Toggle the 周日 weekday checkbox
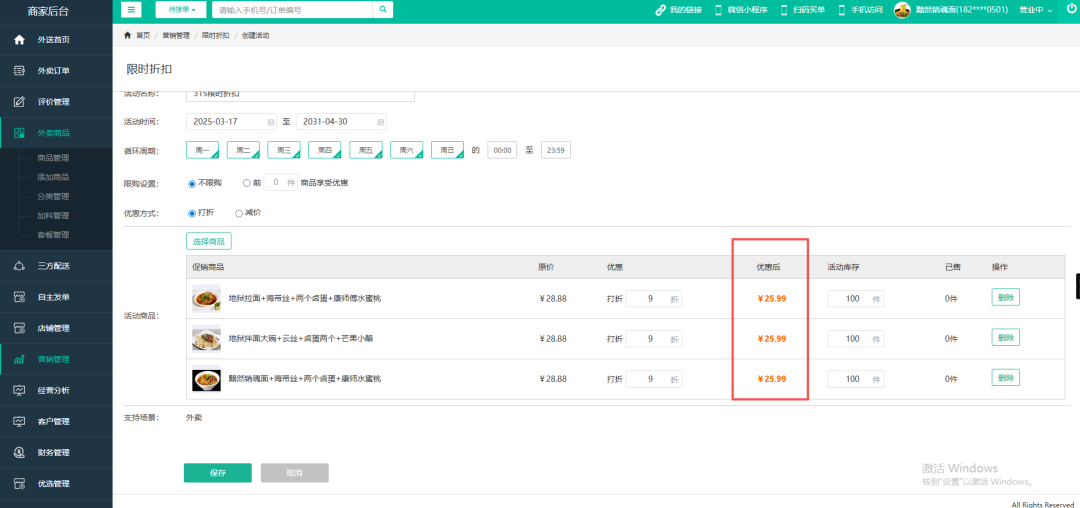The height and width of the screenshot is (508, 1080). (x=447, y=150)
